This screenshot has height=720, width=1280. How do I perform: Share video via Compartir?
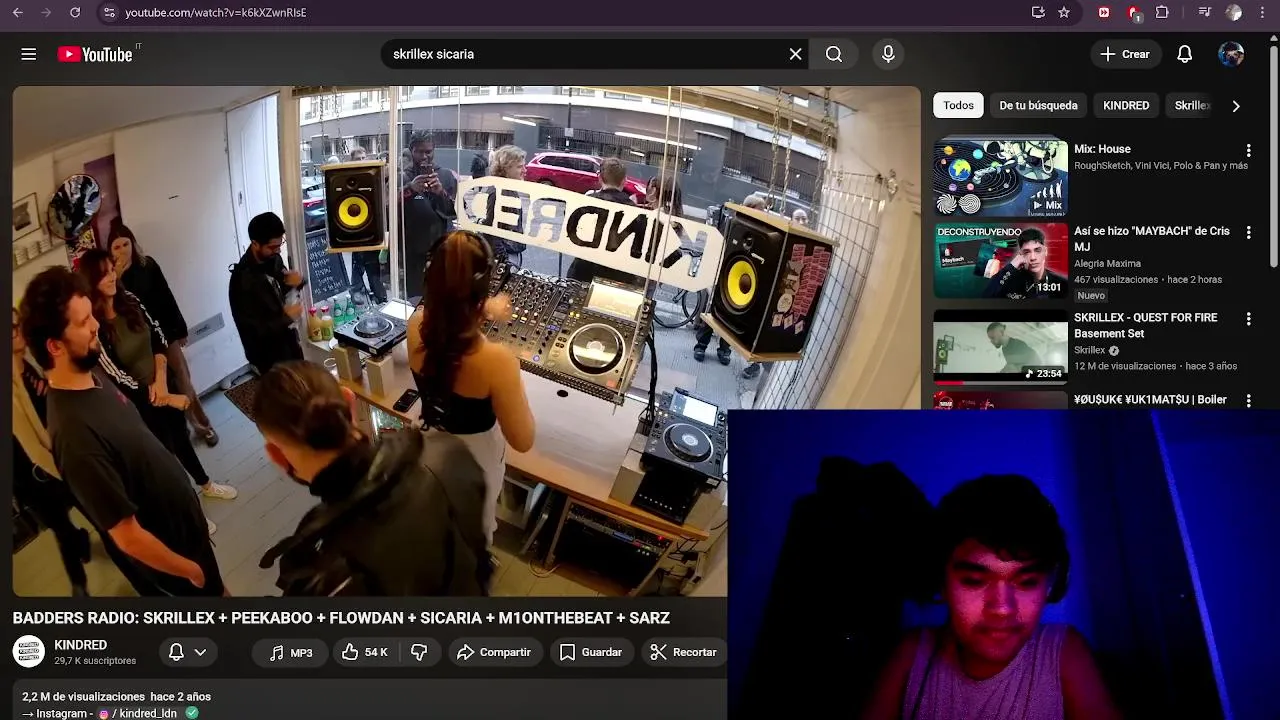[x=494, y=652]
